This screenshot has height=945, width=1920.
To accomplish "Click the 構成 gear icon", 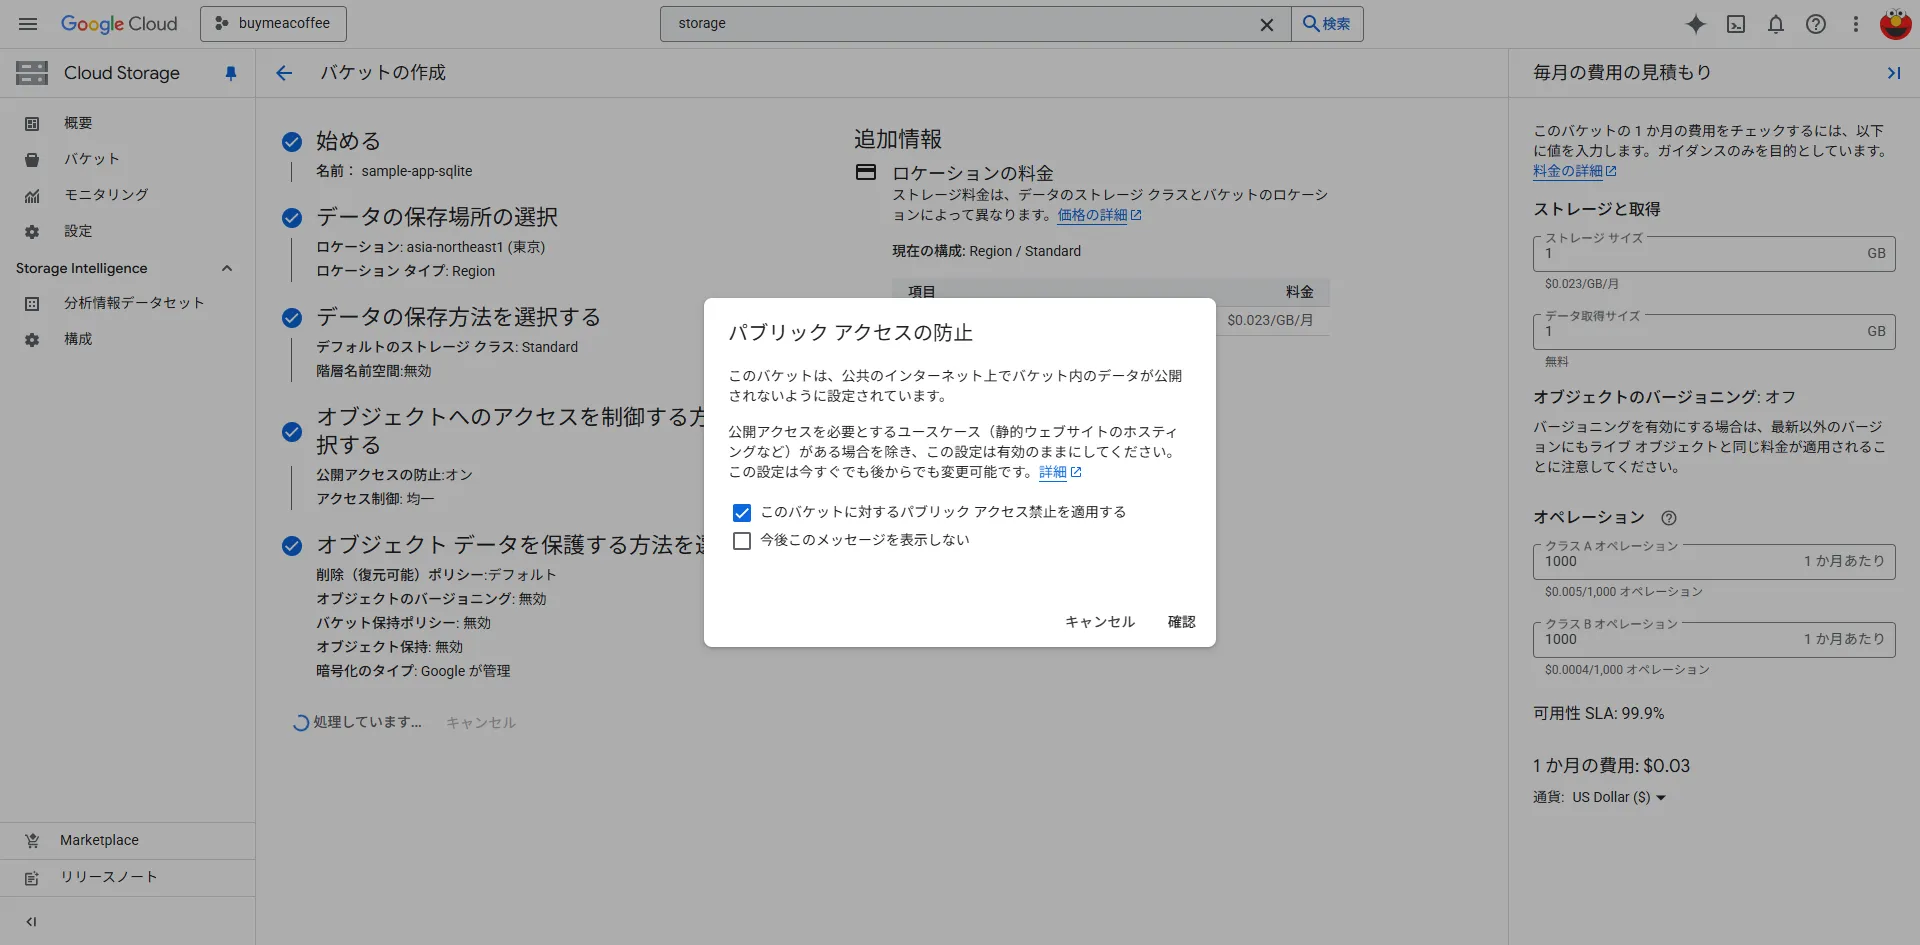I will pyautogui.click(x=32, y=340).
